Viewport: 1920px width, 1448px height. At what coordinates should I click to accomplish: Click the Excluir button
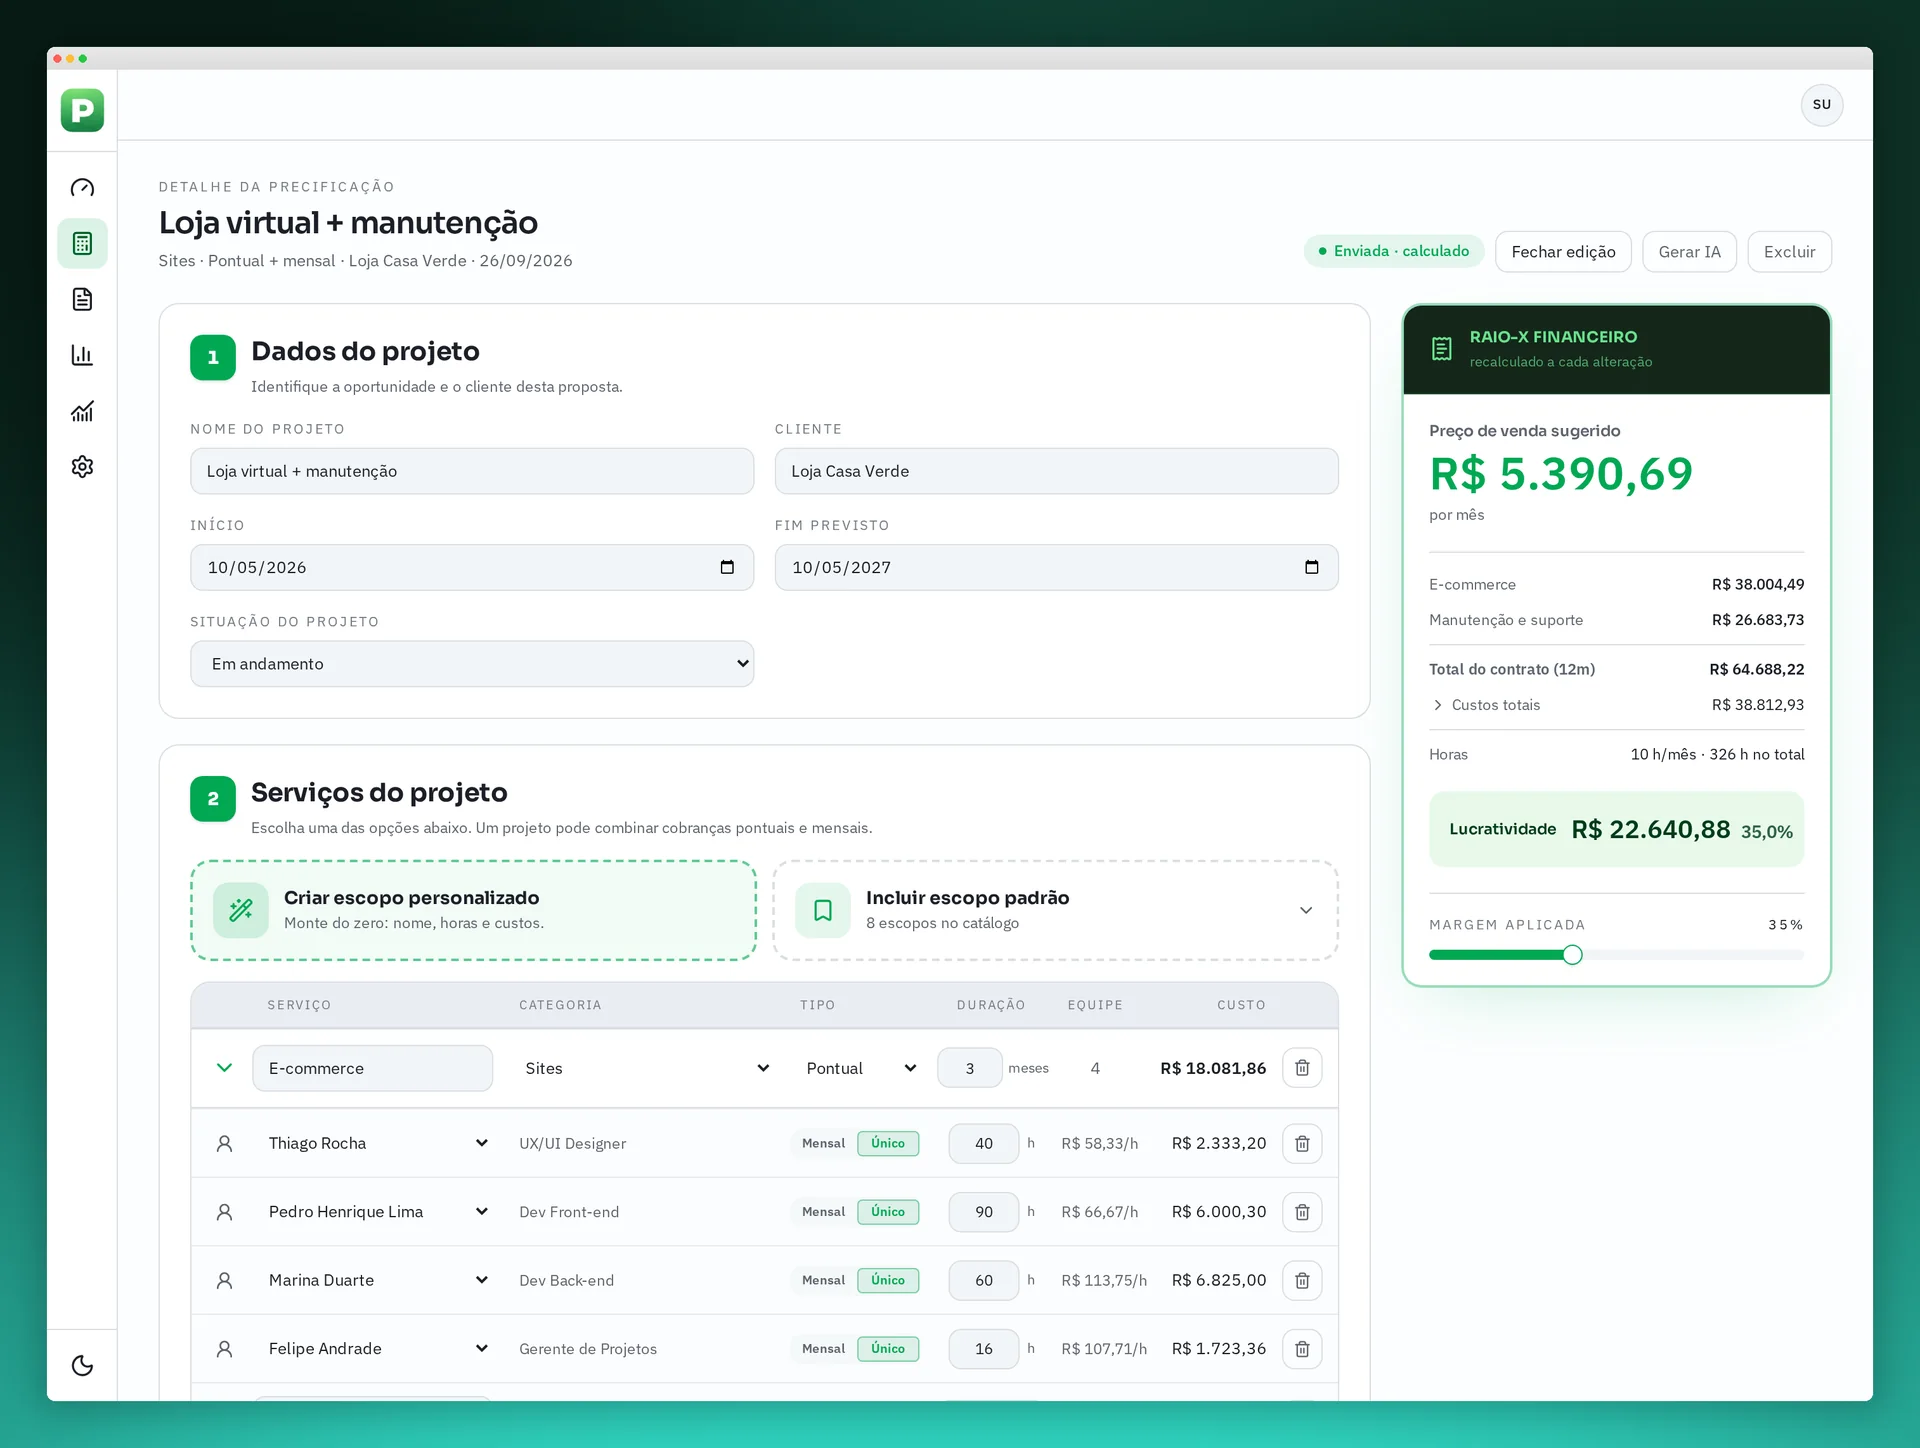click(x=1789, y=252)
